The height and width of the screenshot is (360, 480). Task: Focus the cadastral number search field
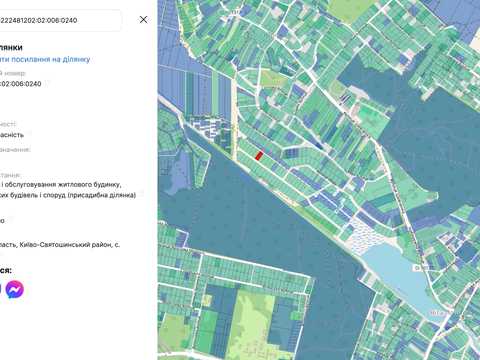click(60, 20)
